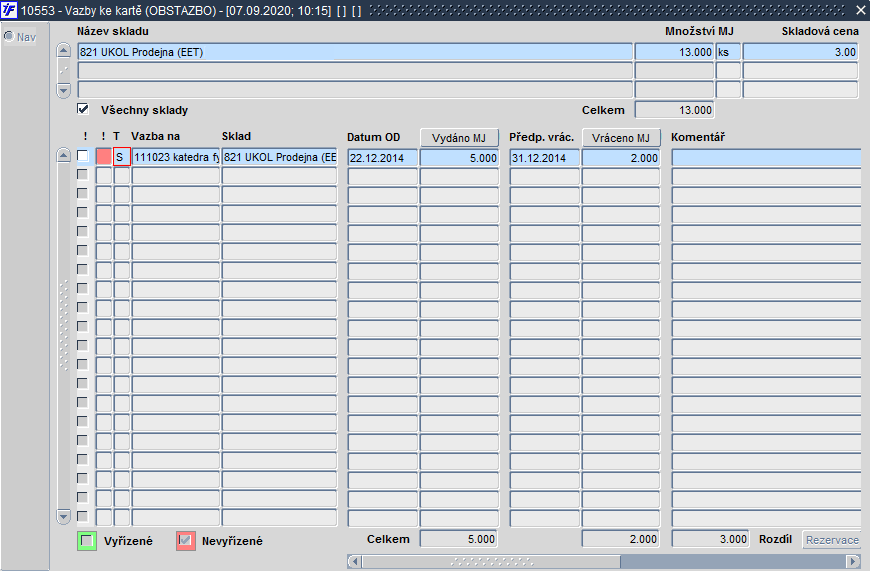
Task: Click the bottom Celkem issued total 5.000
Action: pos(458,539)
